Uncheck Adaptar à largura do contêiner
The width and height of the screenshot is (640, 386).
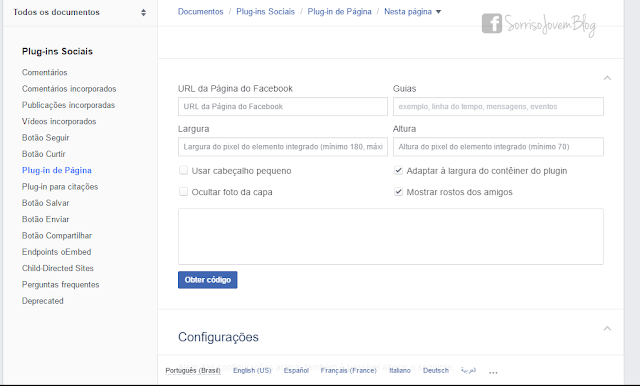398,171
